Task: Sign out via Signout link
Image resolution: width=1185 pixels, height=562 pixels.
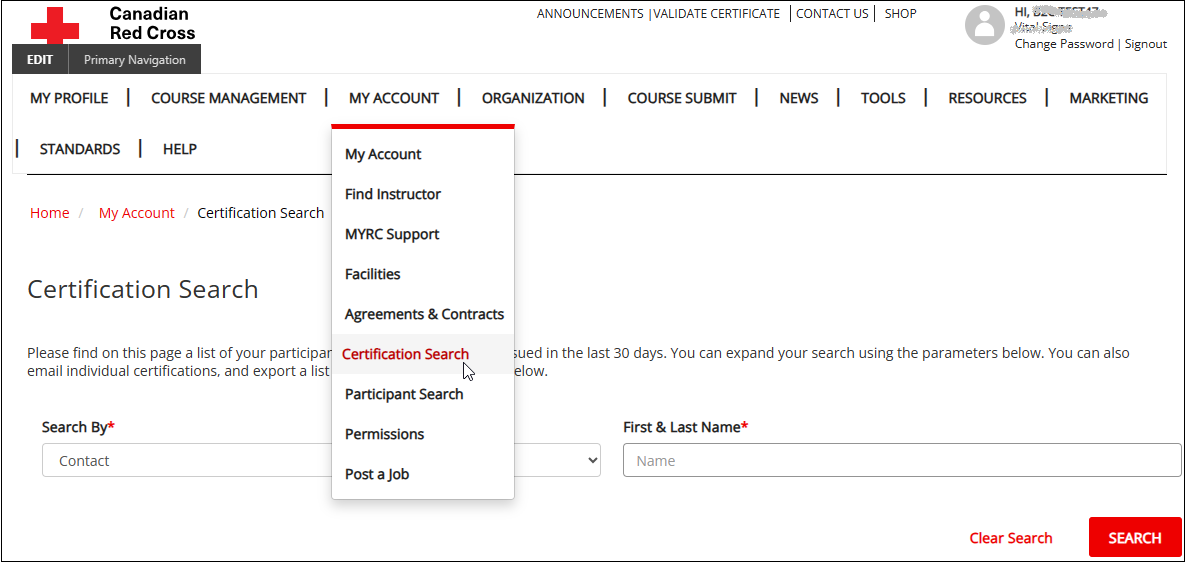Action: pos(1146,44)
